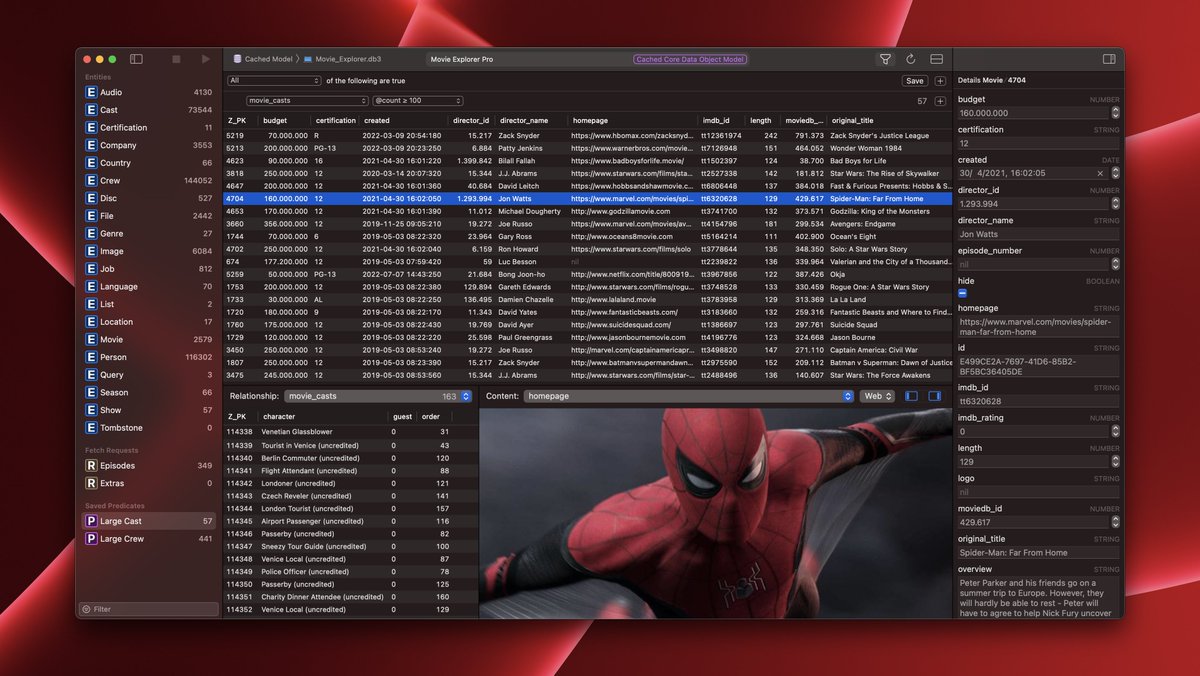The height and width of the screenshot is (676, 1200).
Task: Select the Zack Snyder's Justice League row
Action: [x=588, y=135]
